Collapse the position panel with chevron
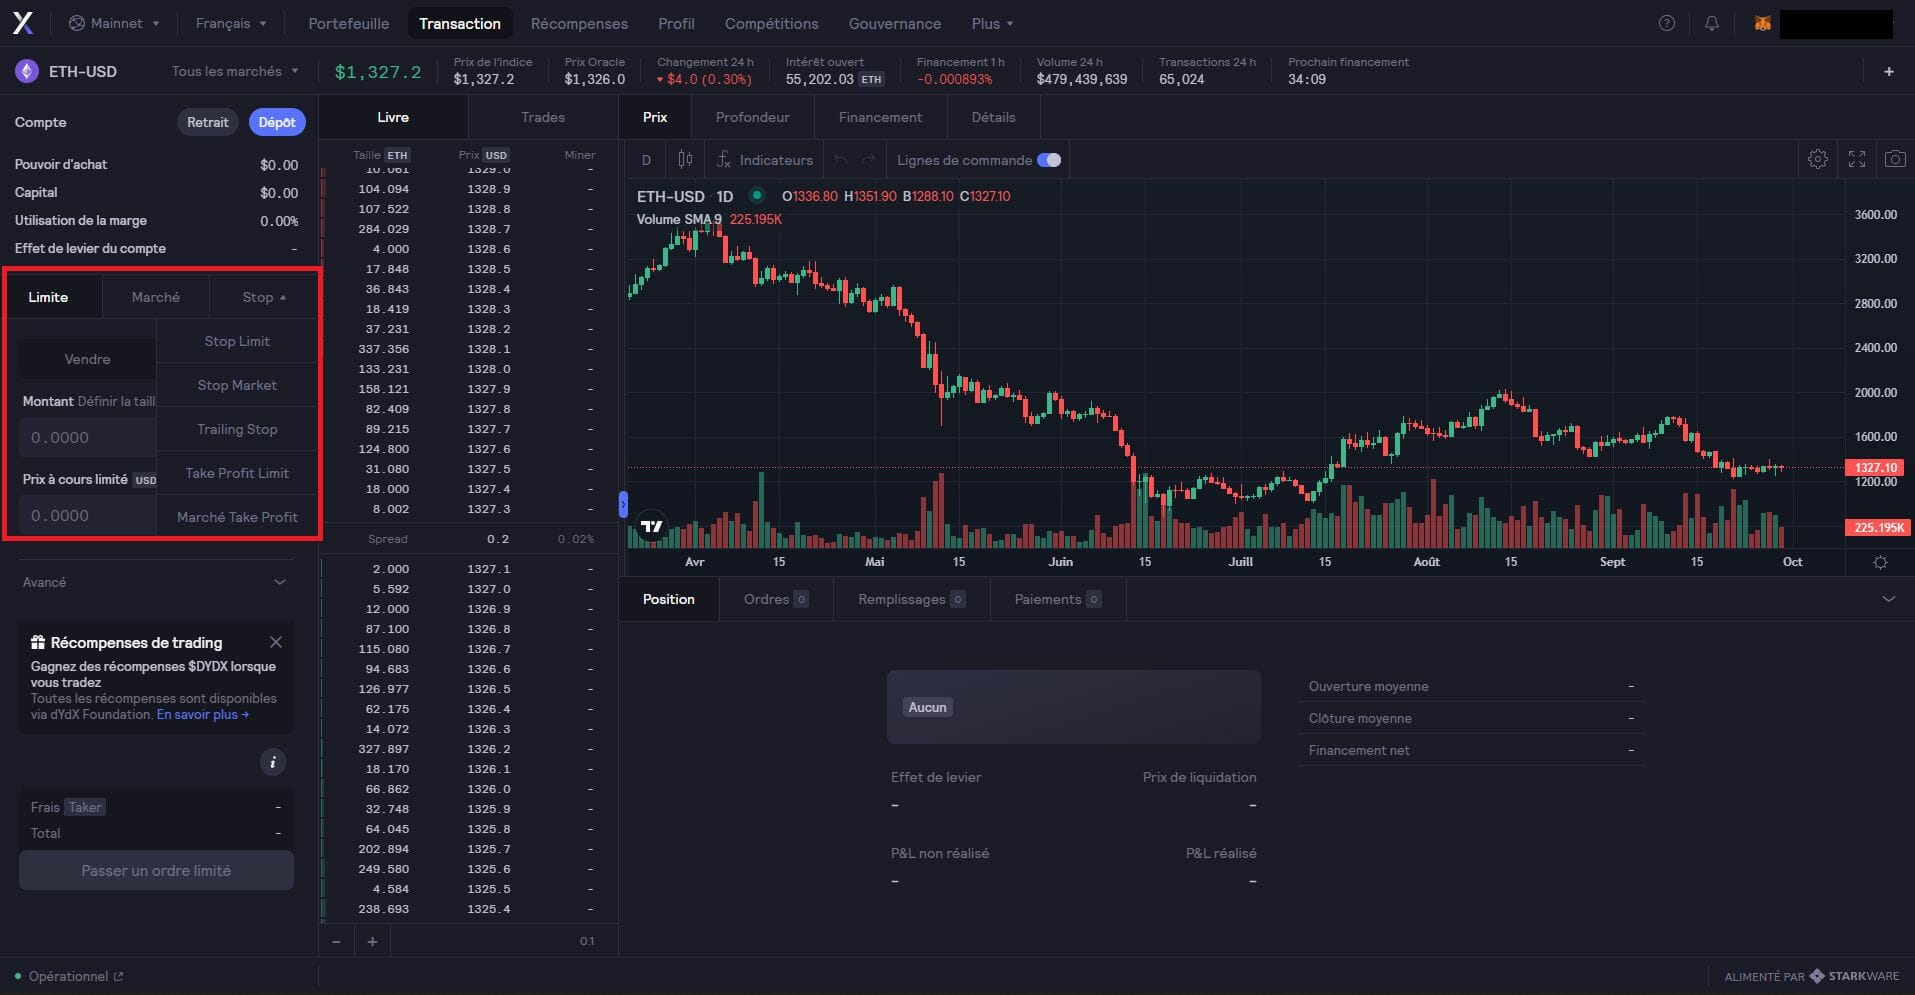The width and height of the screenshot is (1915, 995). [x=1888, y=599]
